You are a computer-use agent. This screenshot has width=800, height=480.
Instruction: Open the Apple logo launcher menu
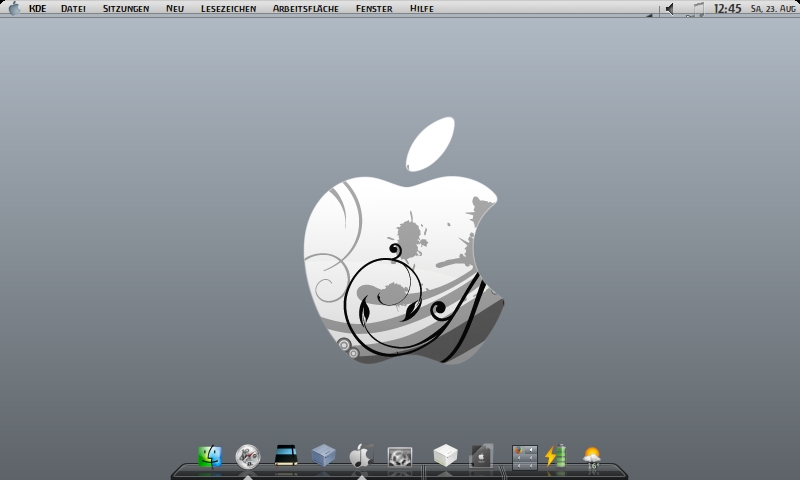coord(14,8)
